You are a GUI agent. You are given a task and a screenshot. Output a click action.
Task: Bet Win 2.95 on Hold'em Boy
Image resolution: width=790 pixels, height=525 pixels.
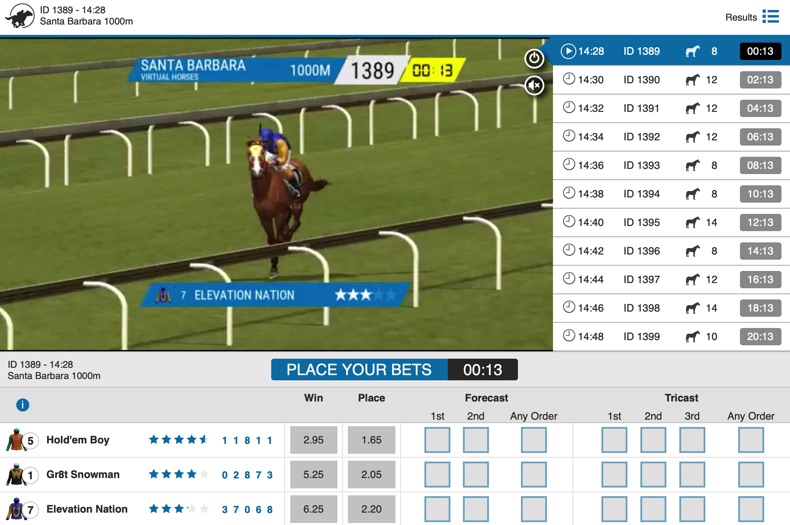click(x=313, y=440)
